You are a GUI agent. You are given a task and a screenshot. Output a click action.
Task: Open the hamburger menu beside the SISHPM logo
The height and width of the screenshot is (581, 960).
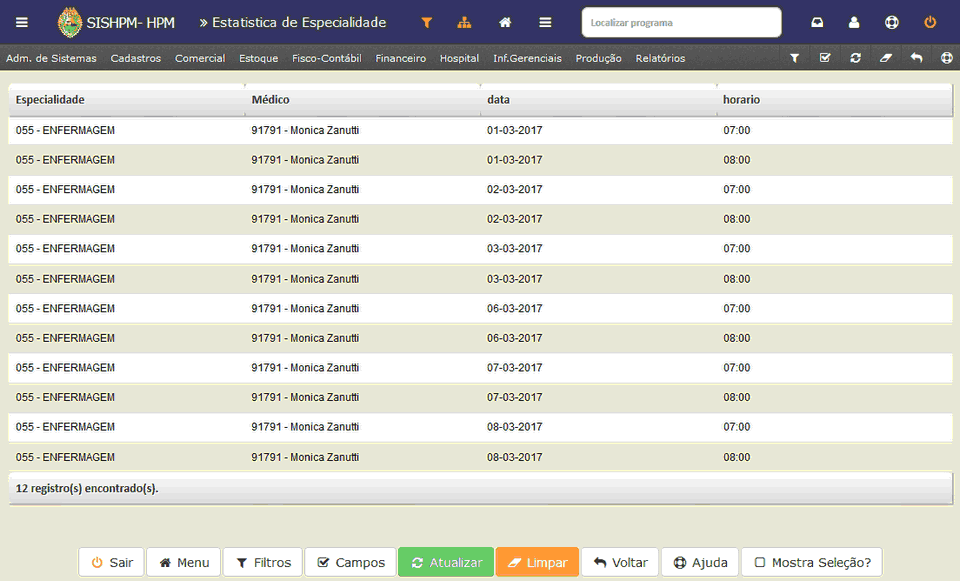21,23
